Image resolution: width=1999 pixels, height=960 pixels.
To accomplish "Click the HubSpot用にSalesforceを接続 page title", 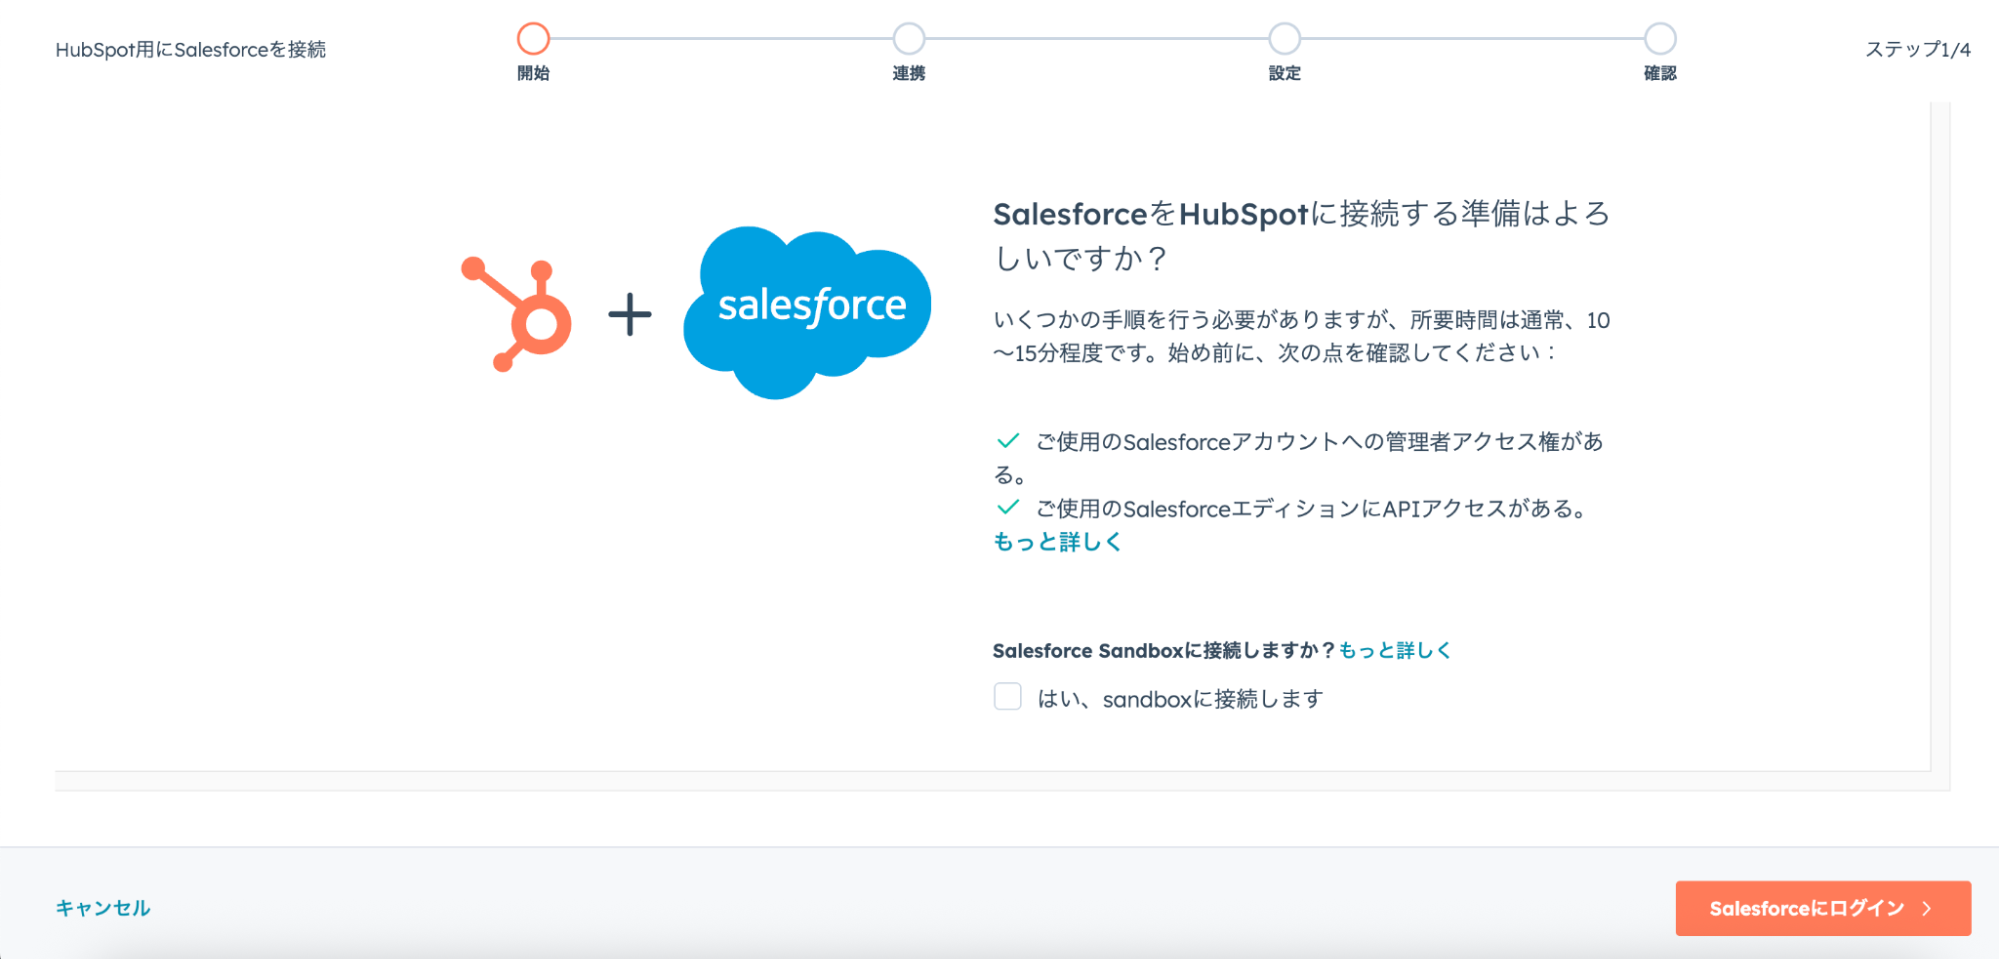I will pyautogui.click(x=191, y=49).
